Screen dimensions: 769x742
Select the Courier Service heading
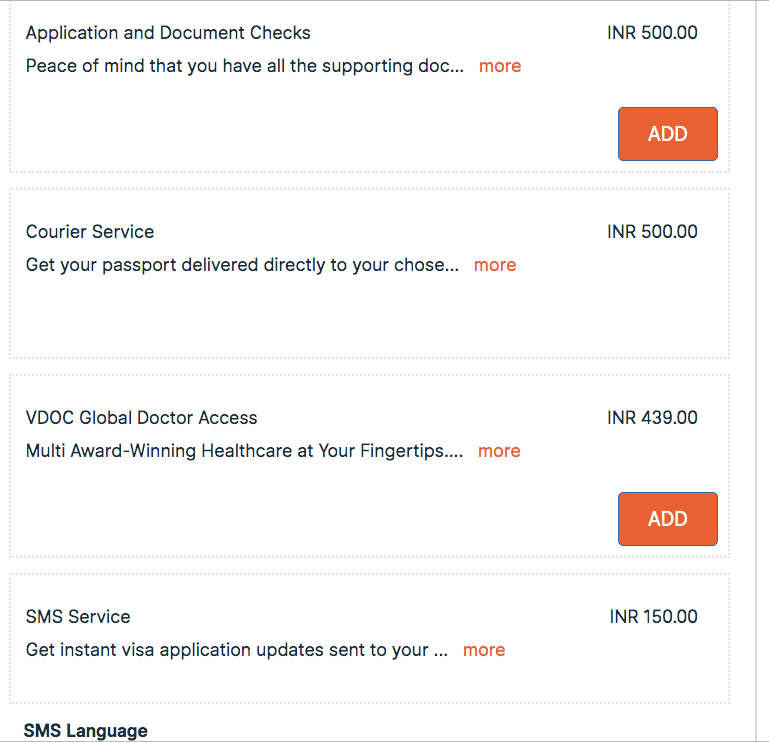pos(90,232)
